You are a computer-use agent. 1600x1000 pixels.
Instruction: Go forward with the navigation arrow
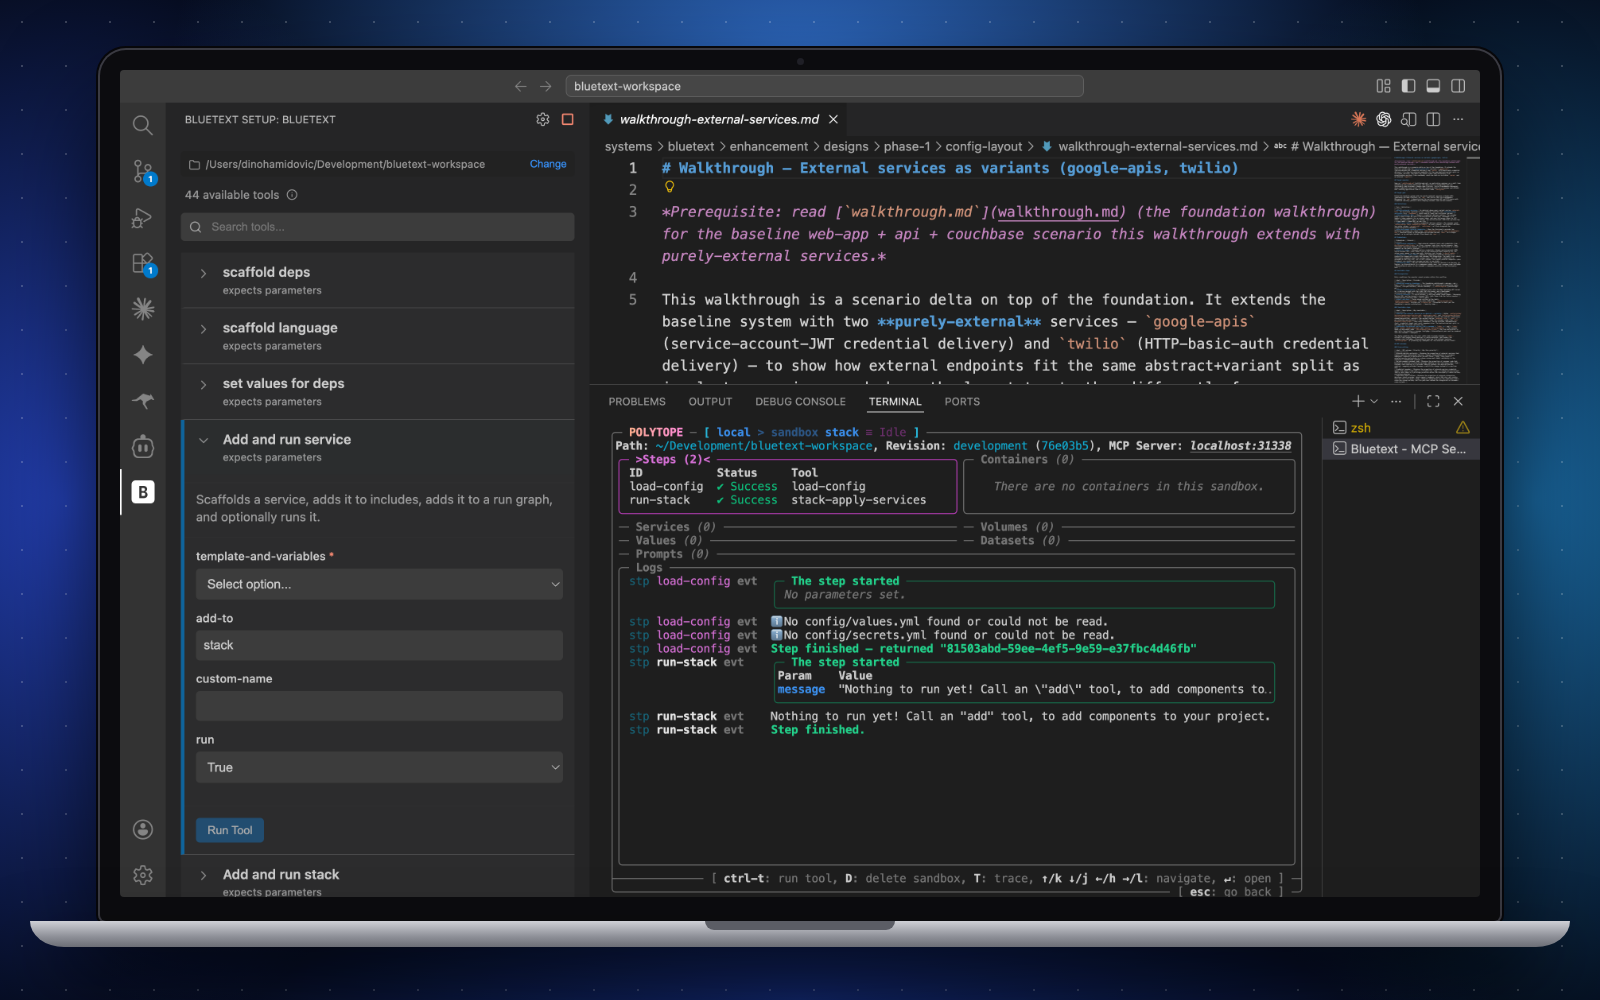546,86
